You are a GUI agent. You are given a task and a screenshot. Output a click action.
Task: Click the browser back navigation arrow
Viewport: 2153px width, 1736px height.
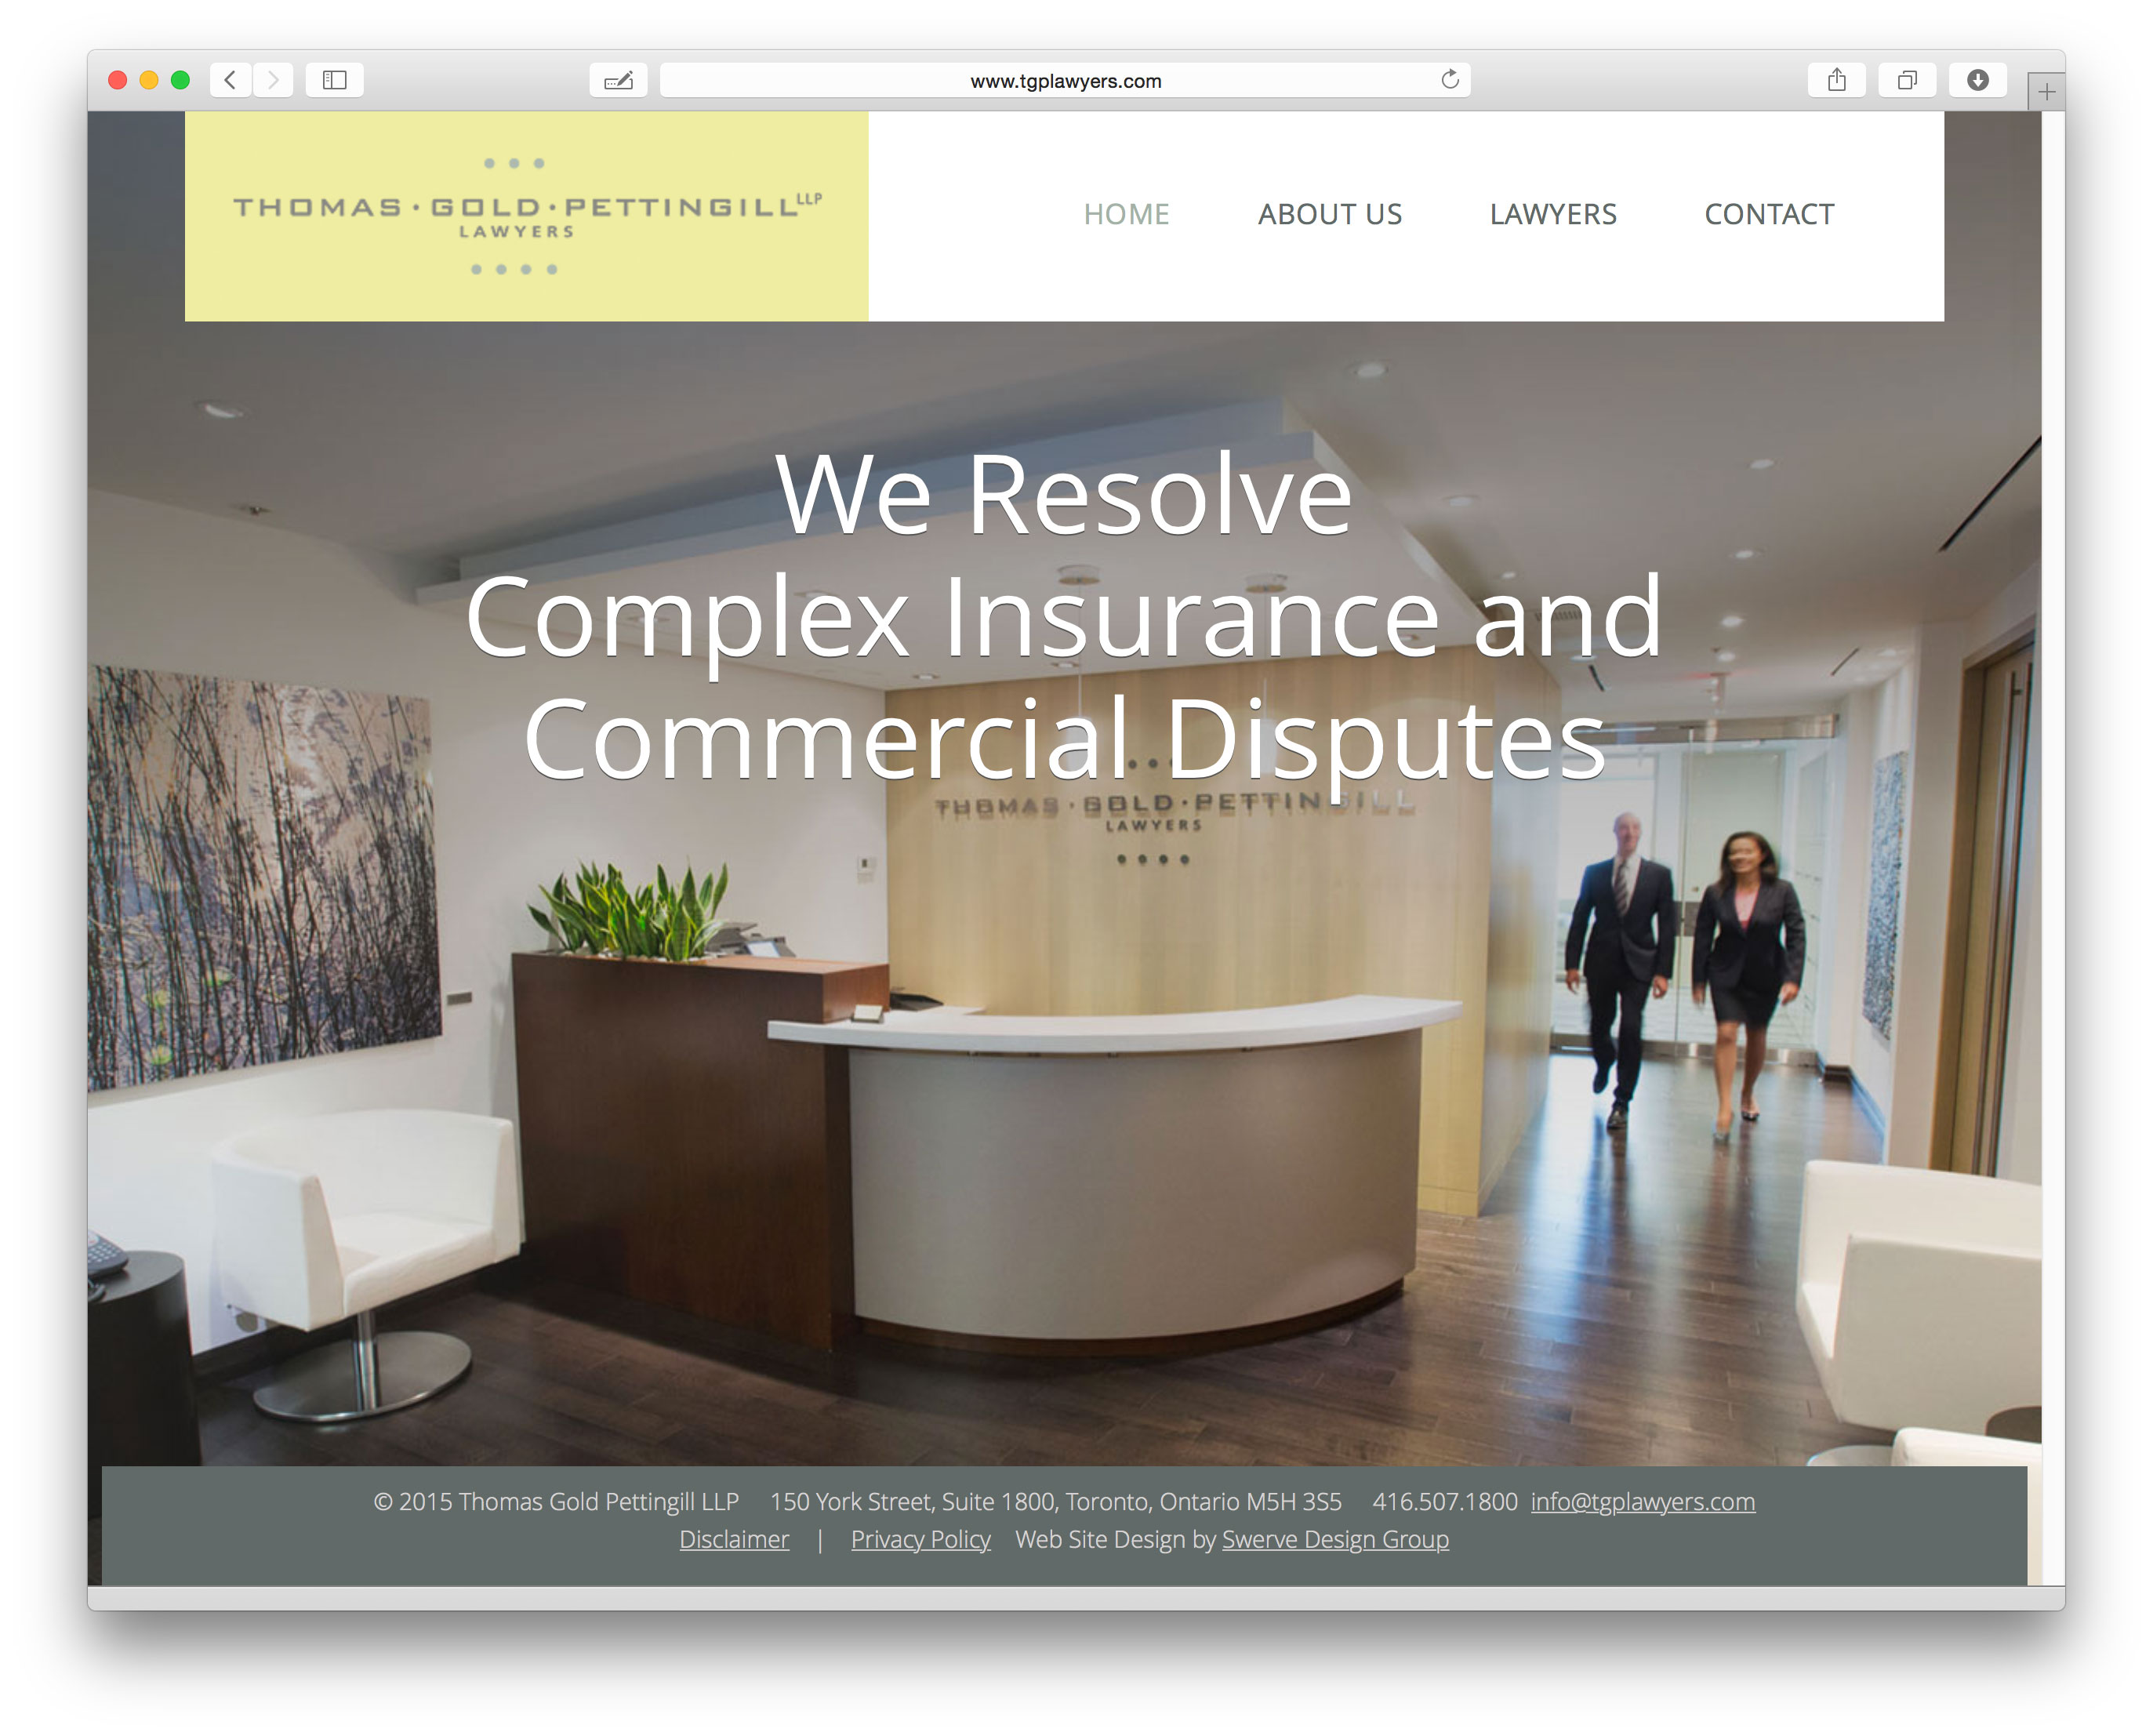(234, 80)
